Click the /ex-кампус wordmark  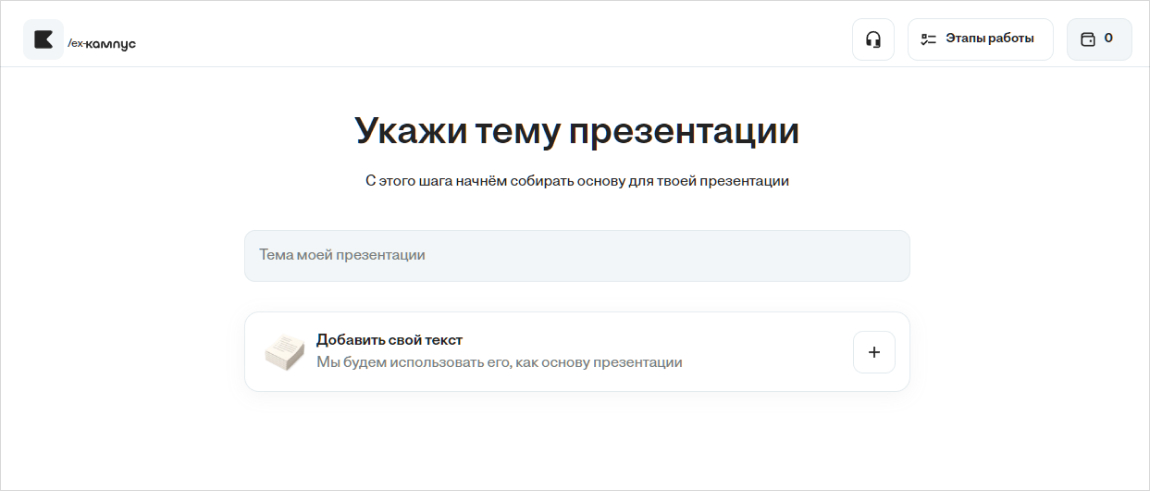pyautogui.click(x=101, y=42)
